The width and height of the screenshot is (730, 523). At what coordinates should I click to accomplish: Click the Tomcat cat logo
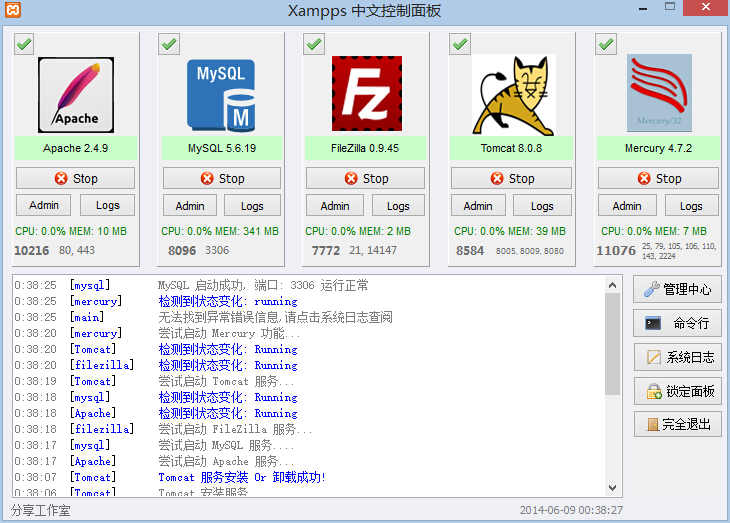514,95
